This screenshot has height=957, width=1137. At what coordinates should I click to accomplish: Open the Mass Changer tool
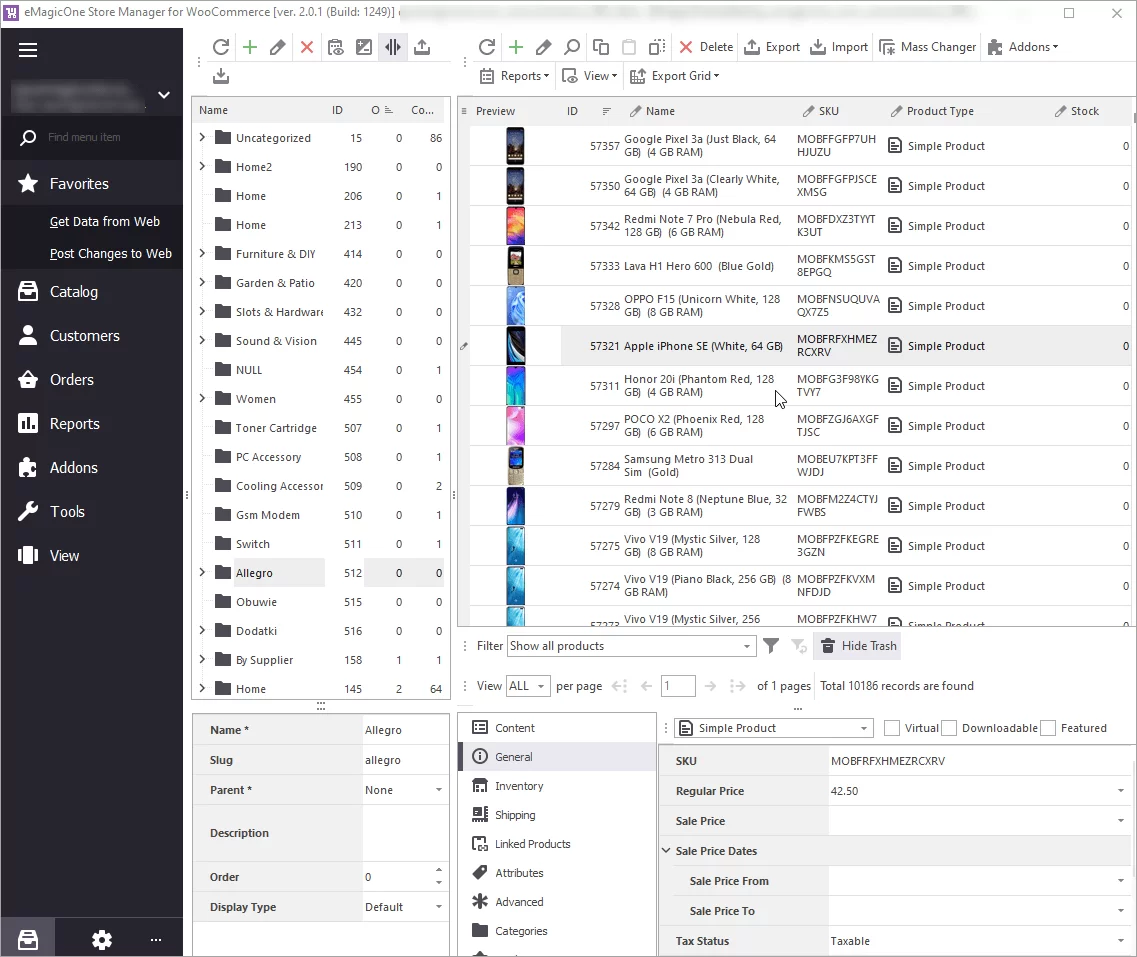pyautogui.click(x=927, y=46)
